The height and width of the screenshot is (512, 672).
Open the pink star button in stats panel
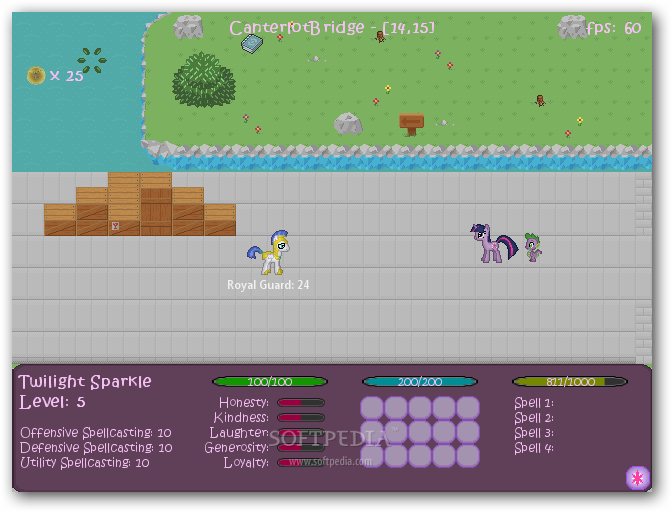click(637, 478)
